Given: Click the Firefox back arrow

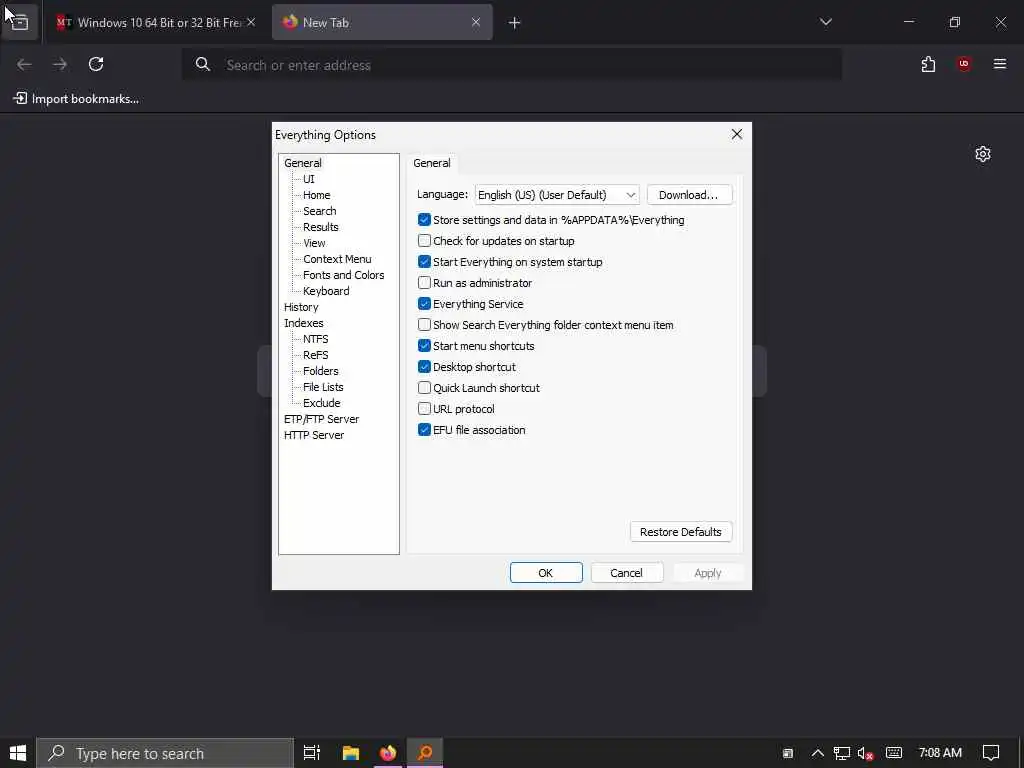Looking at the screenshot, I should (x=24, y=64).
